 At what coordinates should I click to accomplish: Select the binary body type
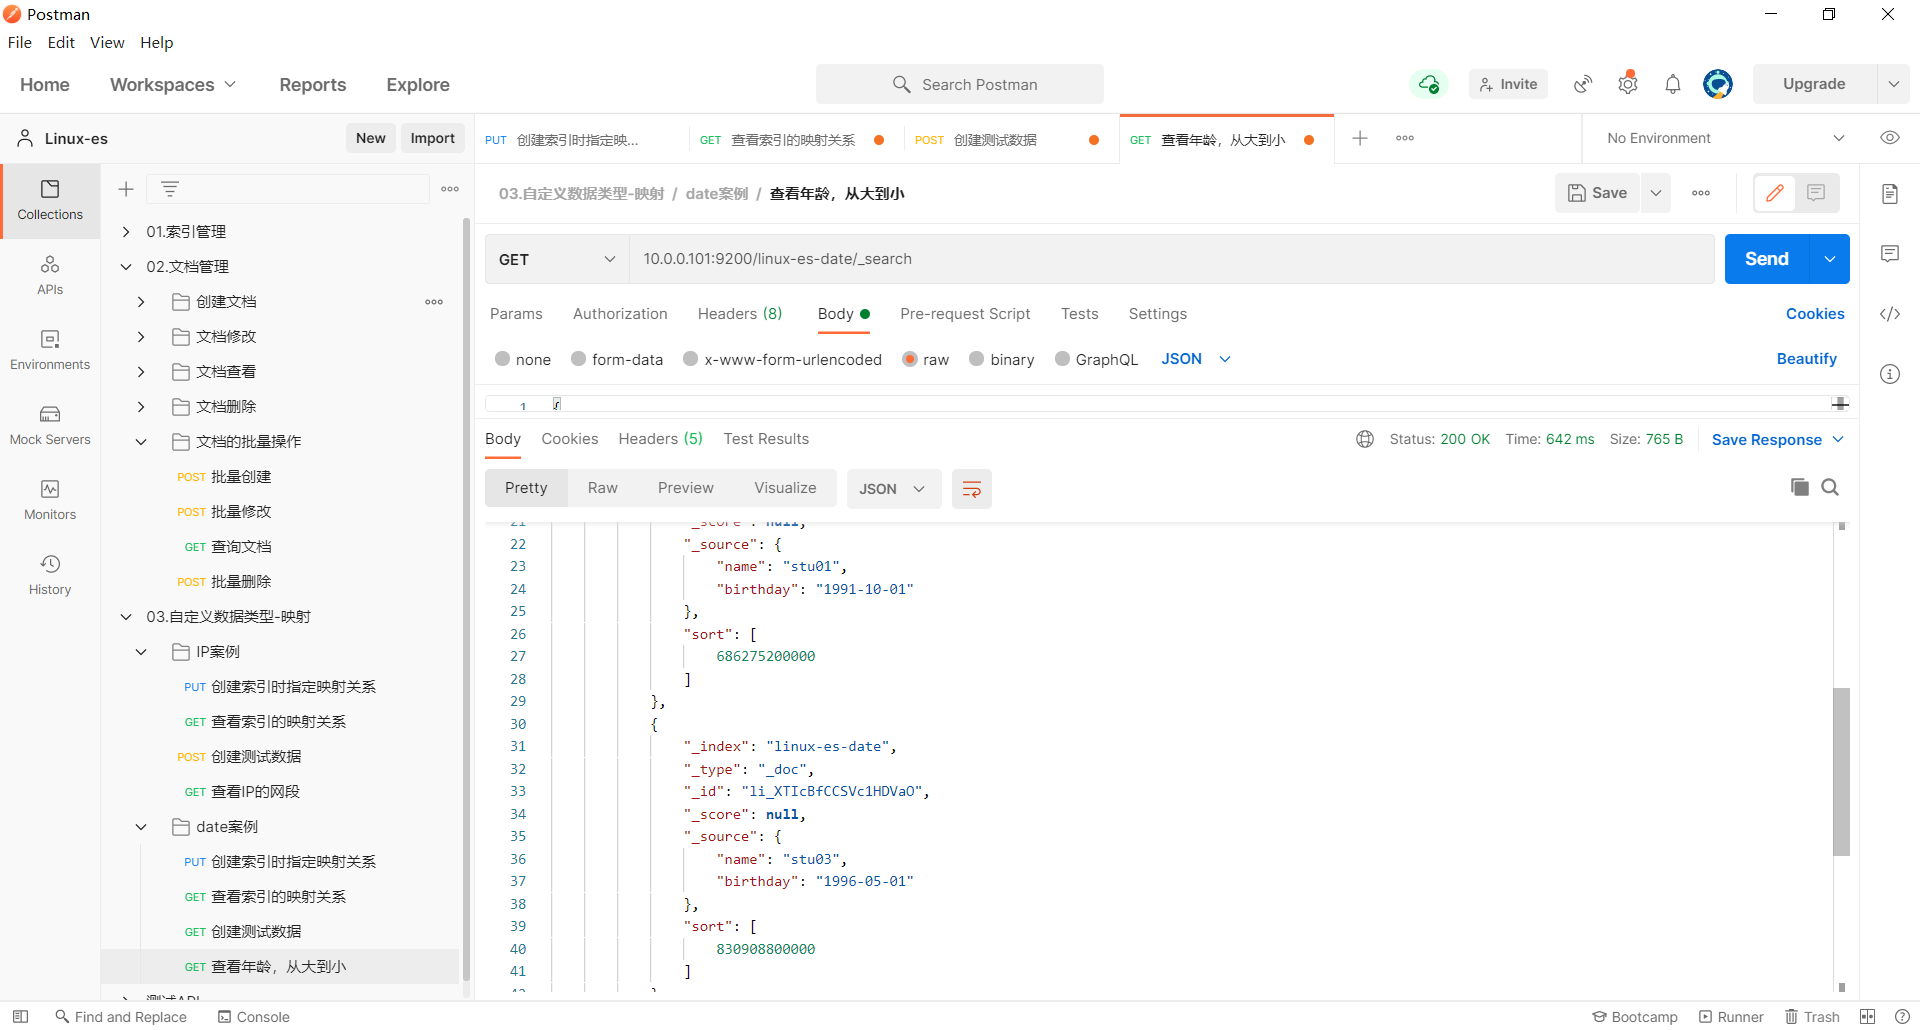(x=977, y=359)
